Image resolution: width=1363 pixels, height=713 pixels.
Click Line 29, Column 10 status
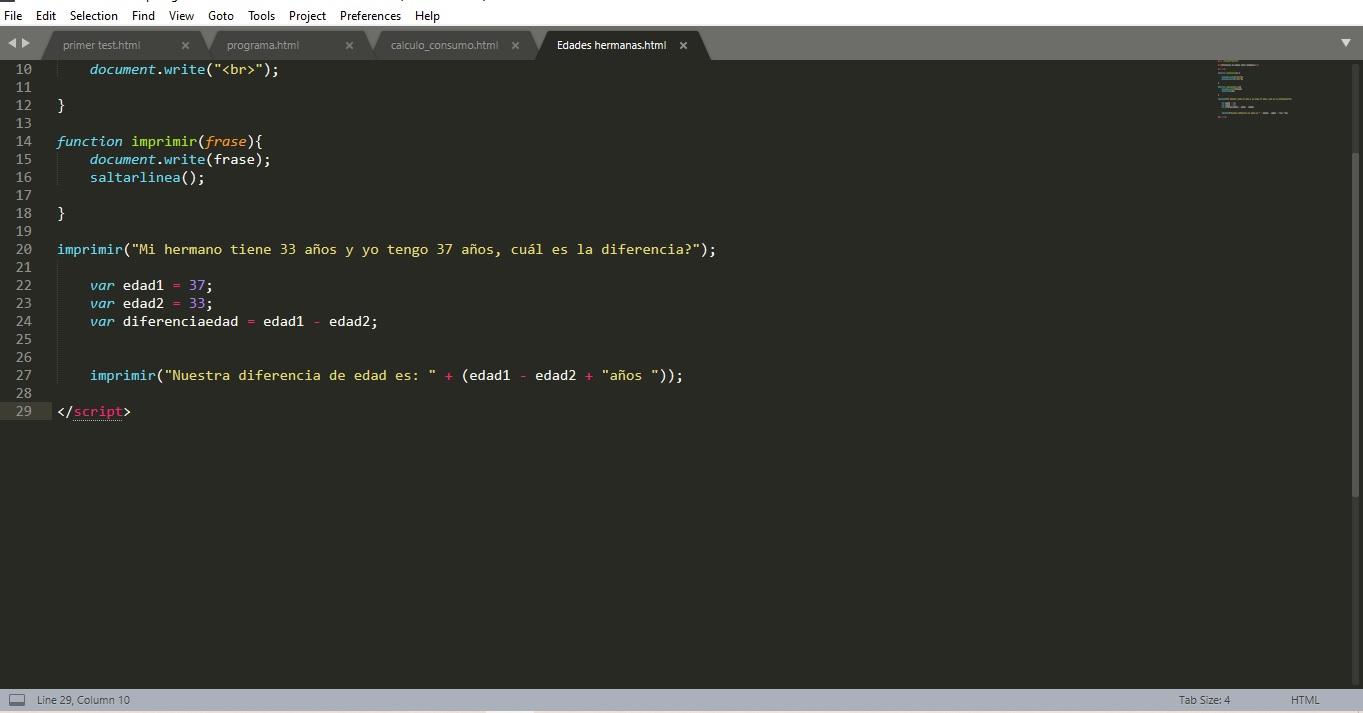83,700
